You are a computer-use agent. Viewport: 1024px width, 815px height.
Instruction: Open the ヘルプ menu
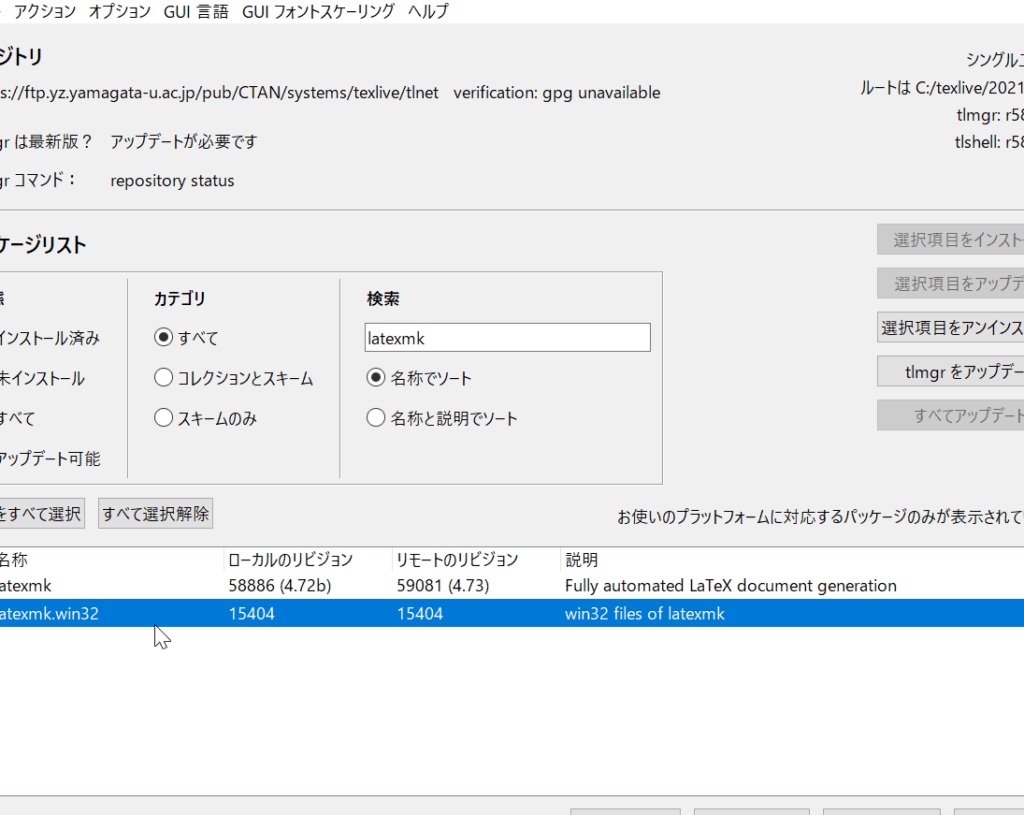click(428, 12)
